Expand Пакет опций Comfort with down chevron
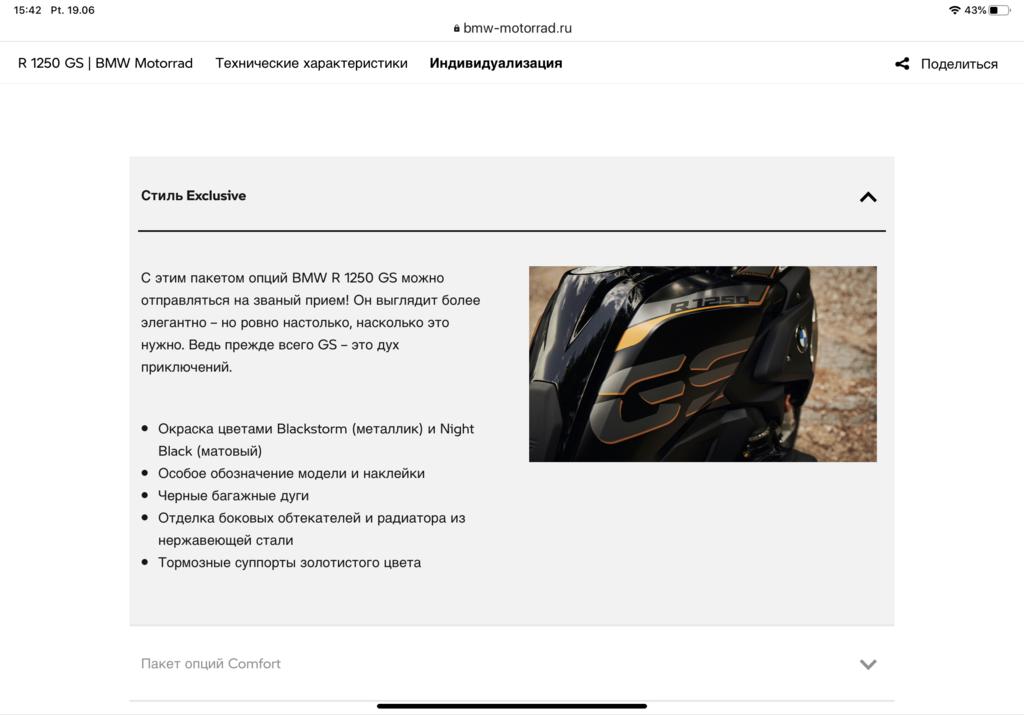The image size is (1024, 715). click(x=868, y=664)
